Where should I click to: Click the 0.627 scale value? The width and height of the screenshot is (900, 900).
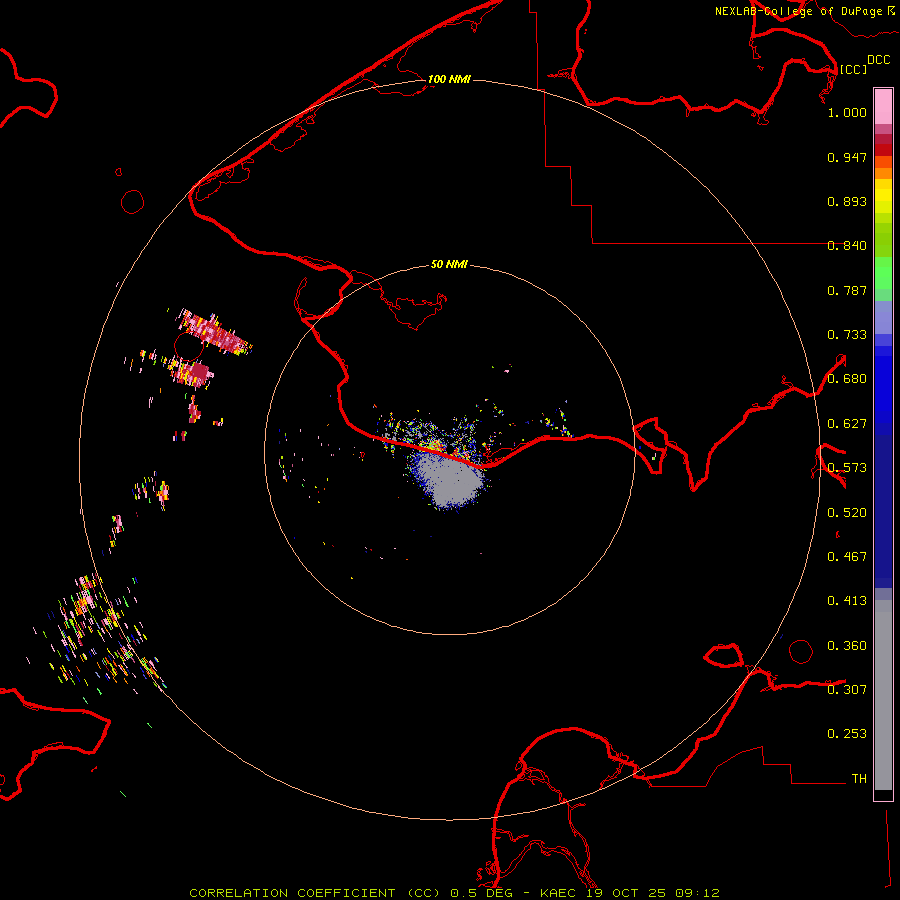[847, 424]
